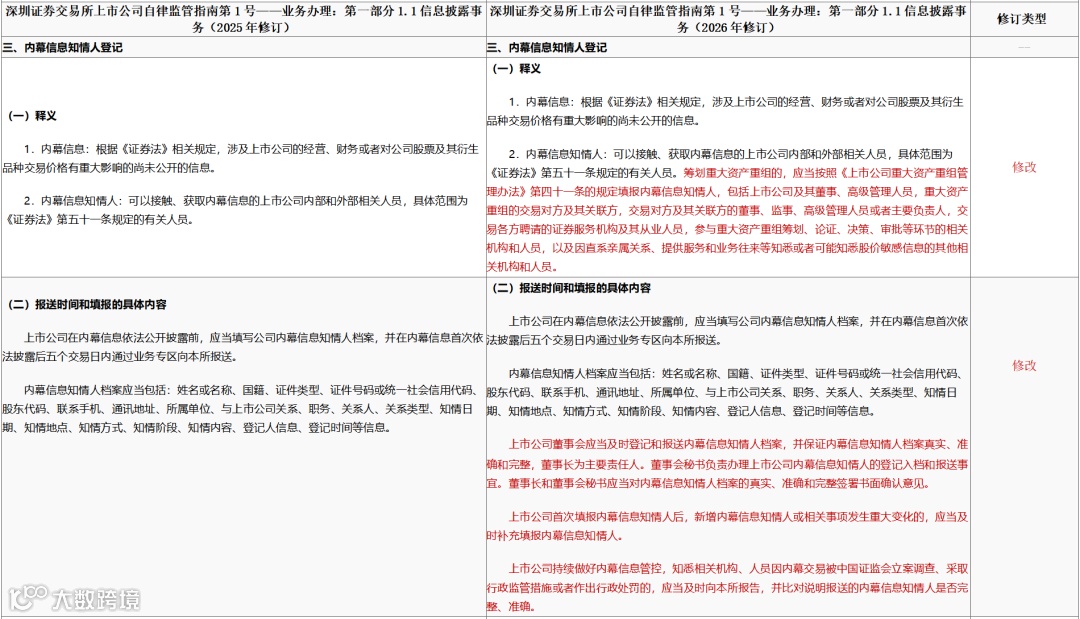Click right paragraph 上市公司在内幕信息依法公开披露前

[727, 331]
